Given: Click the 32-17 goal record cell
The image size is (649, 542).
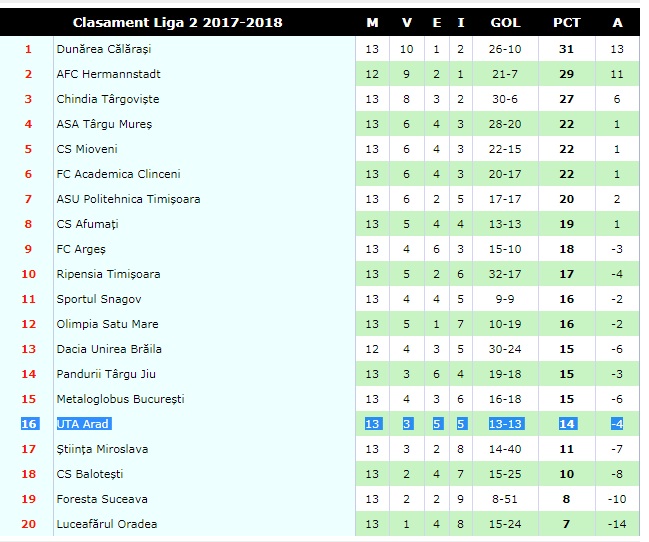Looking at the screenshot, I should [x=505, y=274].
